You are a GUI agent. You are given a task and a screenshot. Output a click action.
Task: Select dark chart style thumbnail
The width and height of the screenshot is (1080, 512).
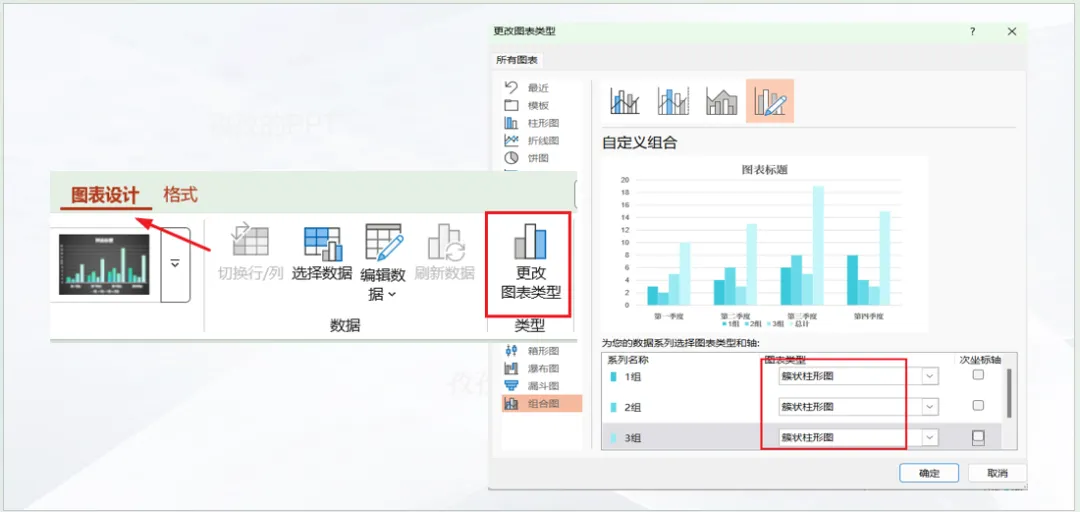(104, 265)
